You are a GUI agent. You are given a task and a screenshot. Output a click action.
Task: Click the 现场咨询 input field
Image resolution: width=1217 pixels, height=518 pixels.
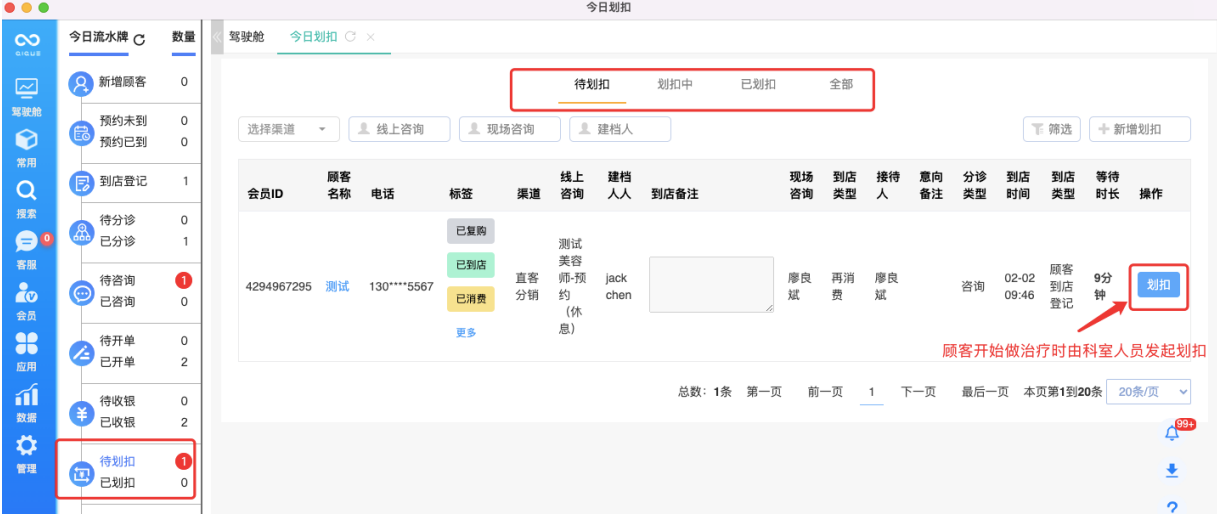click(x=510, y=129)
